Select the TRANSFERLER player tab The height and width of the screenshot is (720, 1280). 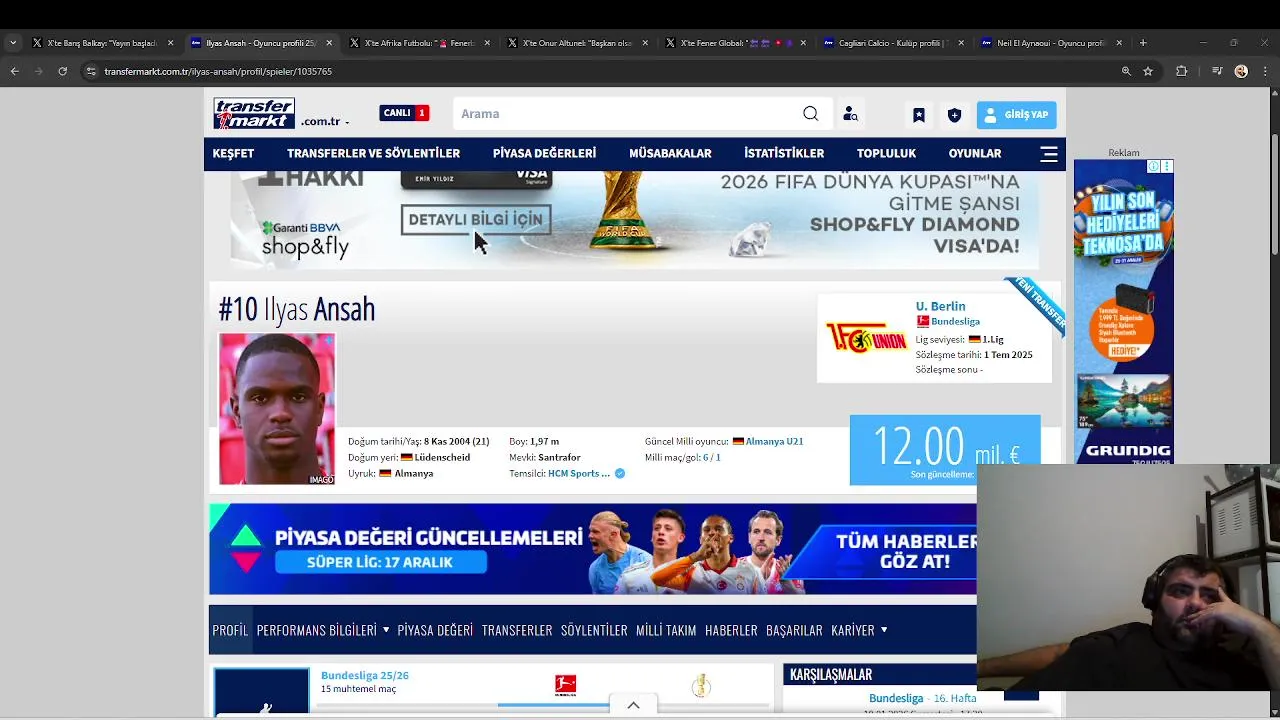517,630
